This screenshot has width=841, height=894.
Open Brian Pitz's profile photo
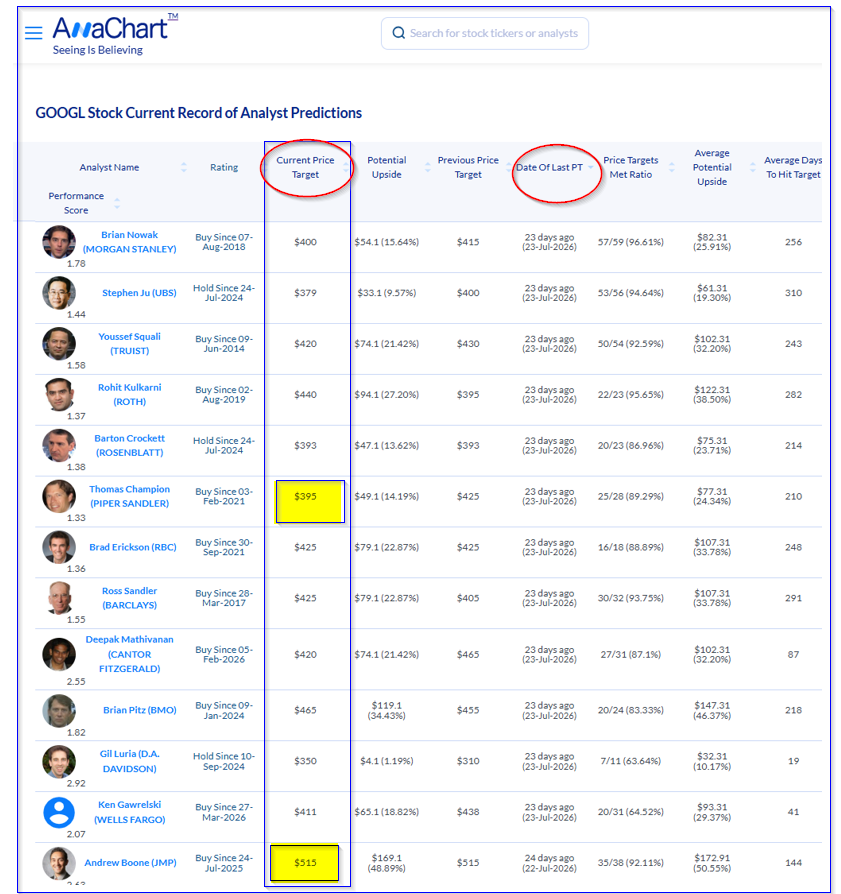point(59,710)
